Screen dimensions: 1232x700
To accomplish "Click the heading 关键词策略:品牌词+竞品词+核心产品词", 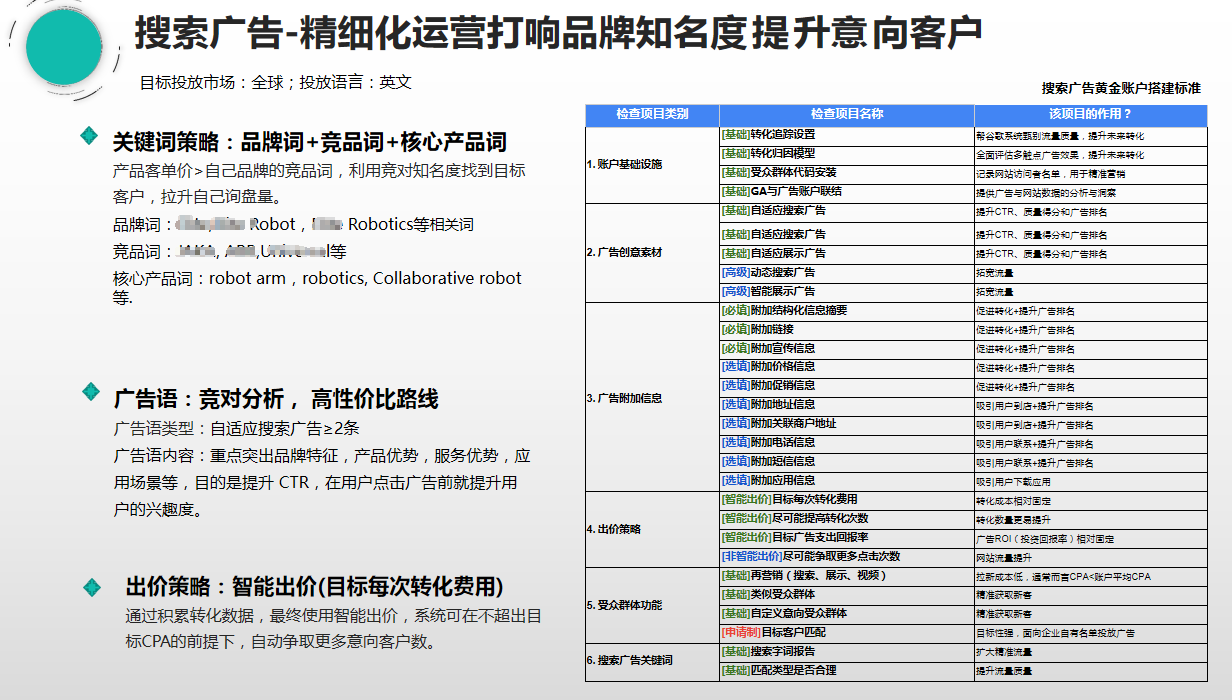I will pos(309,142).
